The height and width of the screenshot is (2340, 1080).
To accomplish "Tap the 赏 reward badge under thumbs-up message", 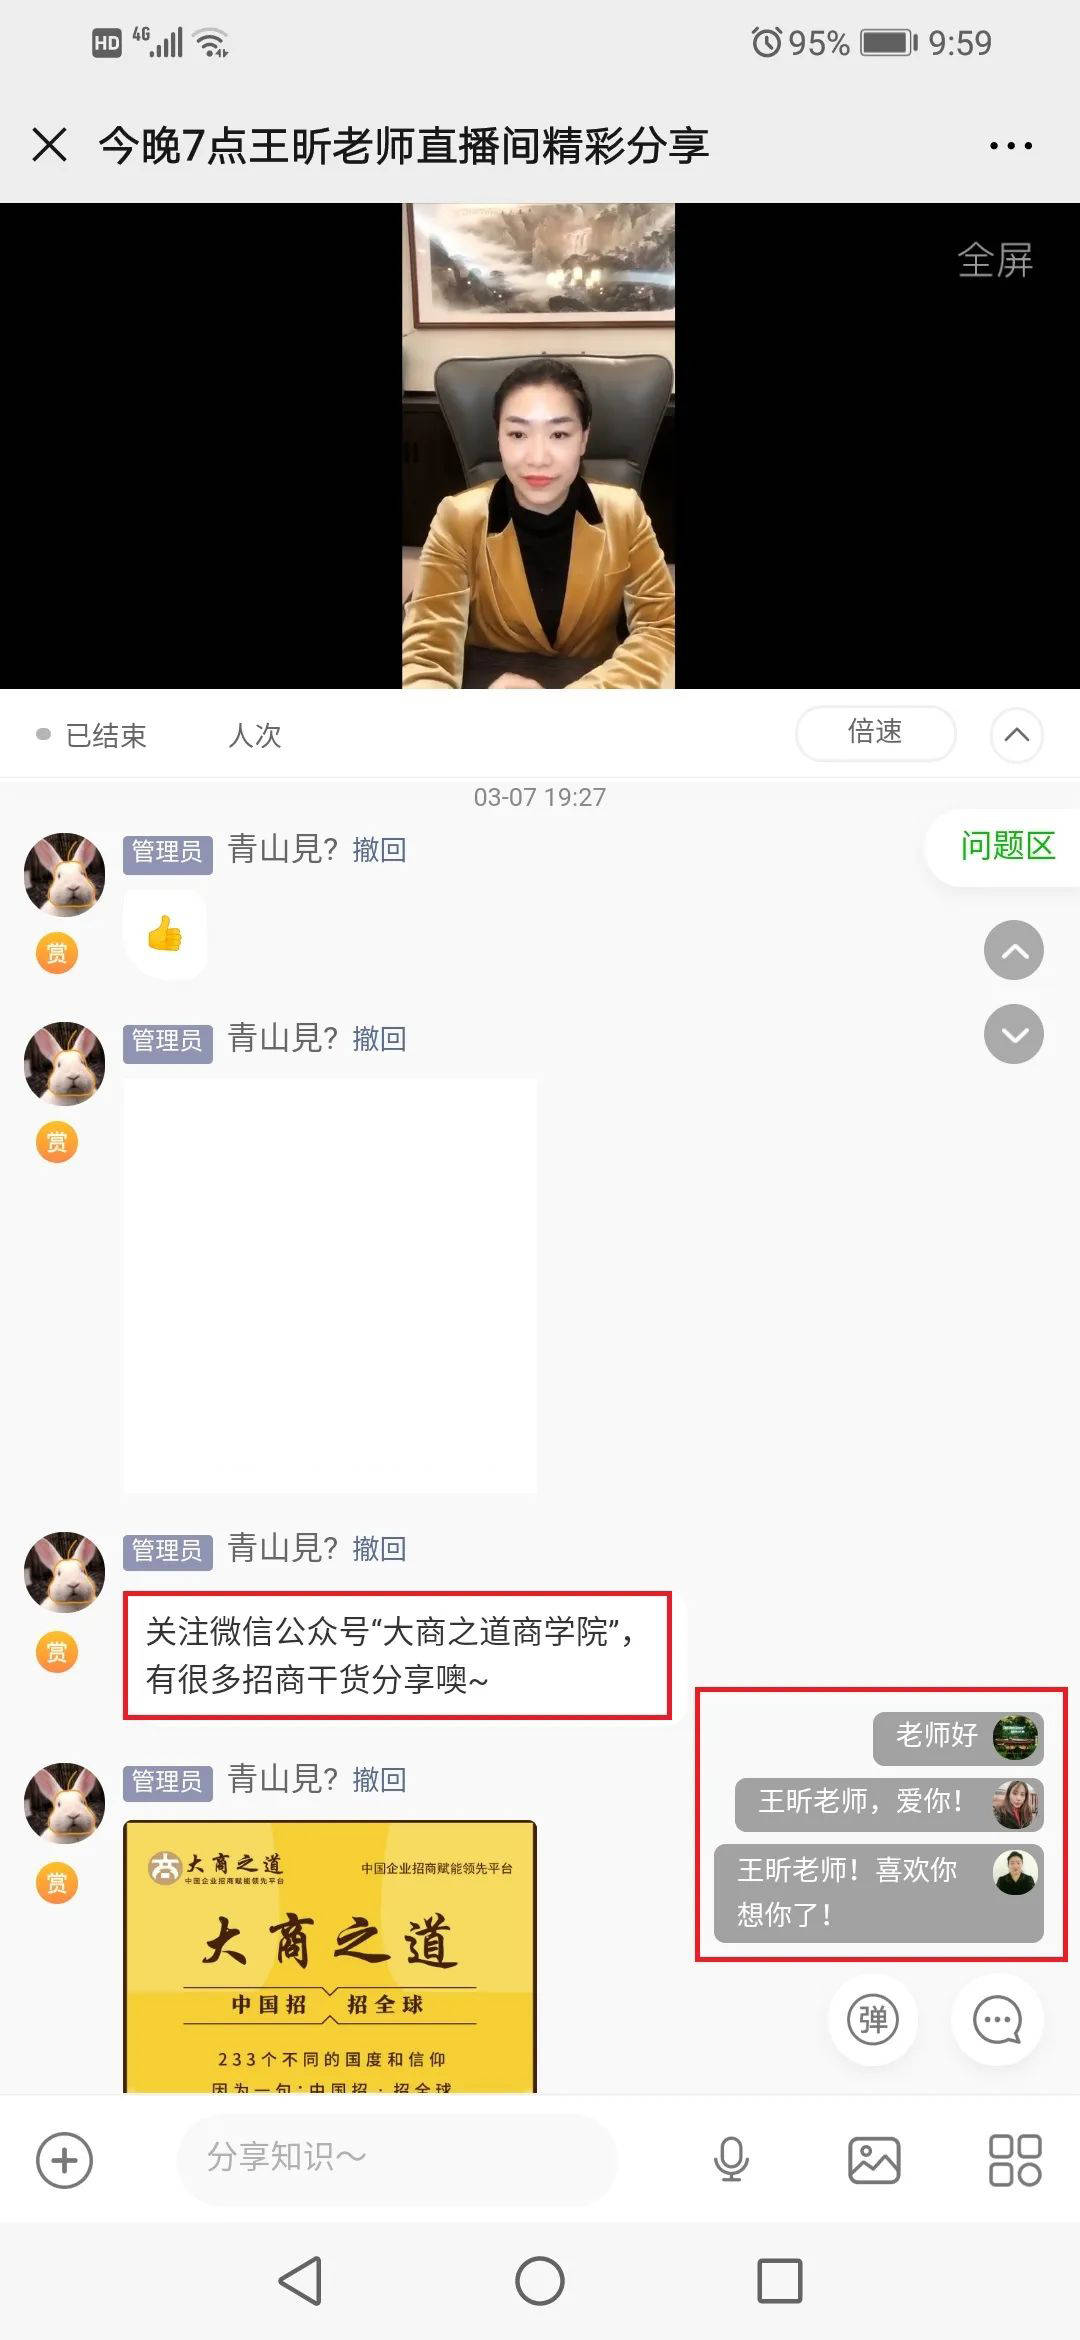I will pos(57,953).
